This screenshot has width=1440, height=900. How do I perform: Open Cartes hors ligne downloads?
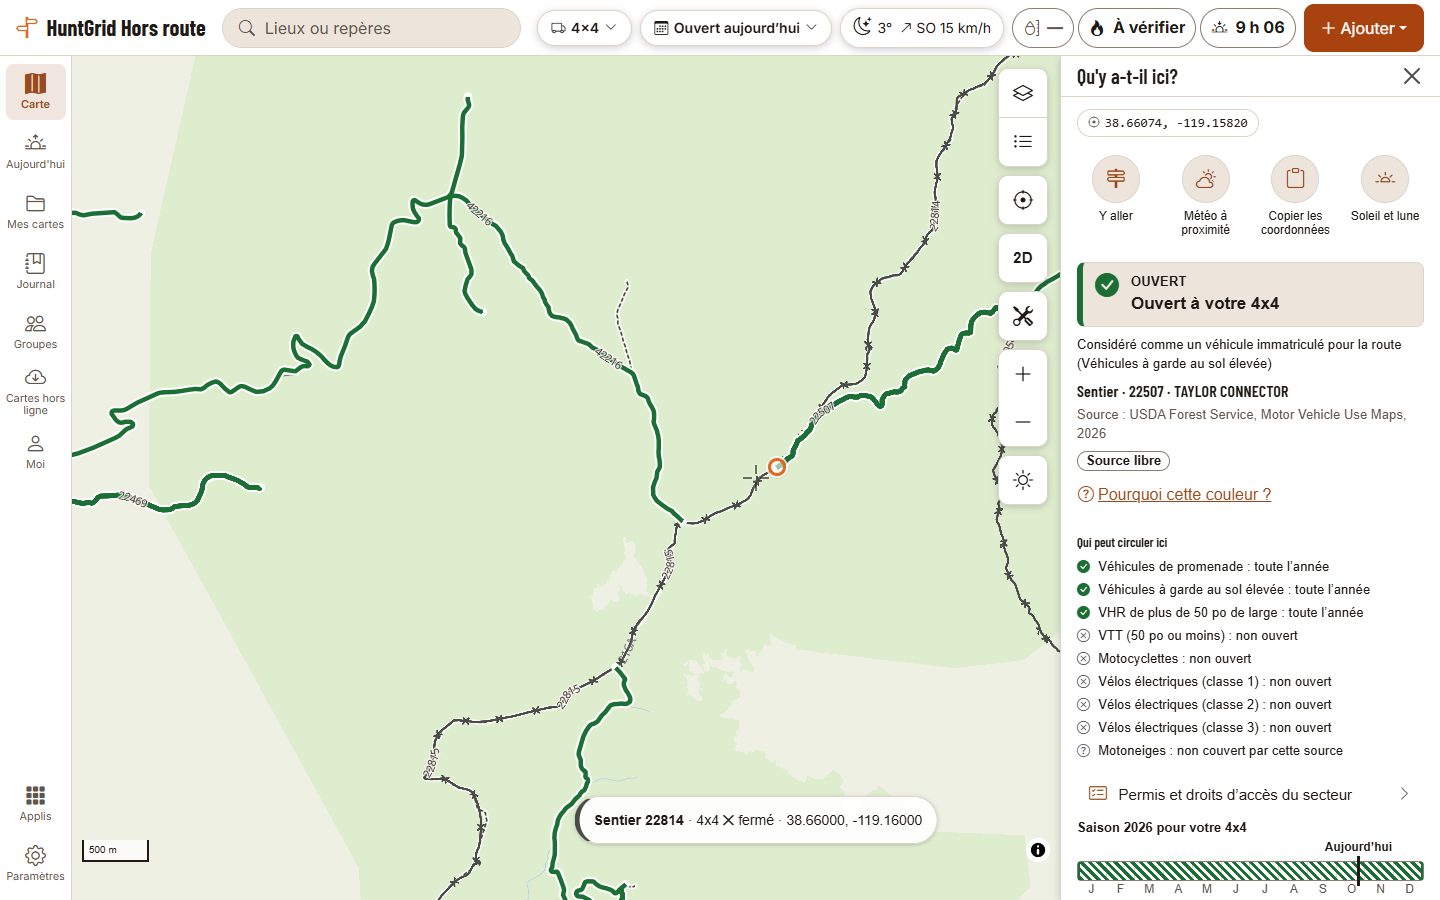[x=36, y=392]
